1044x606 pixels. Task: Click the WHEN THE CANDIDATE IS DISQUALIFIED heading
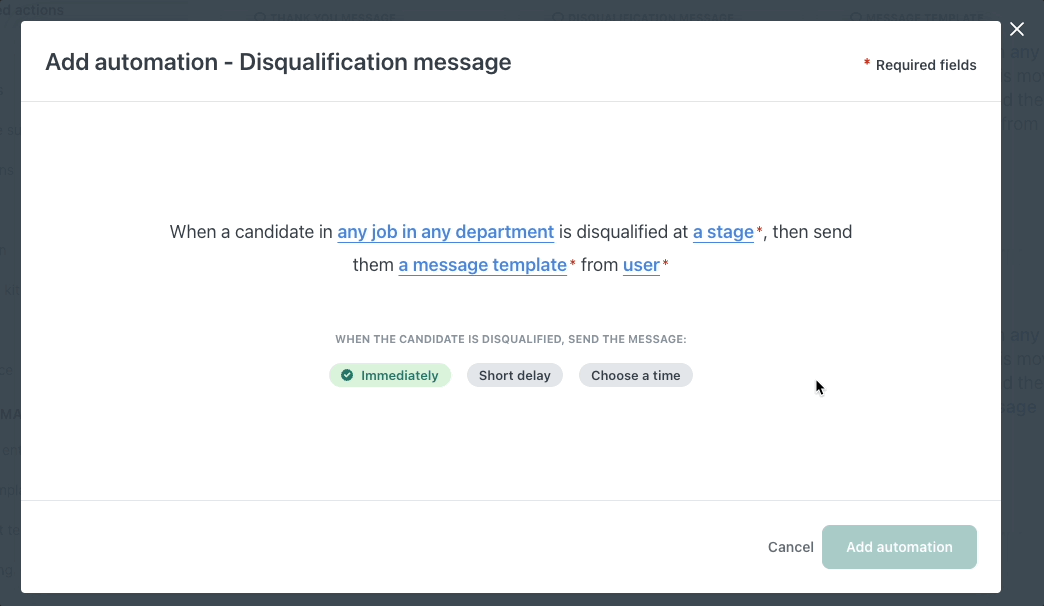[x=511, y=339]
